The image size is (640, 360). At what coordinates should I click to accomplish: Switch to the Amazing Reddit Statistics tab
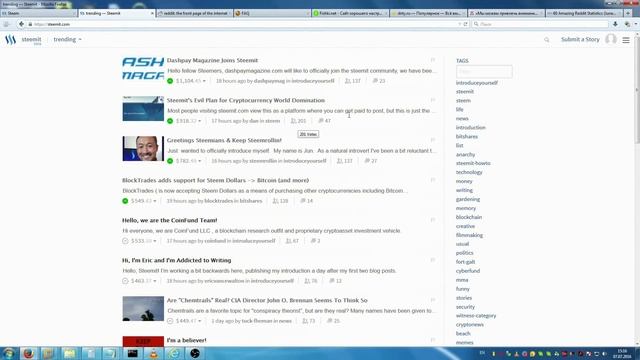click(583, 13)
